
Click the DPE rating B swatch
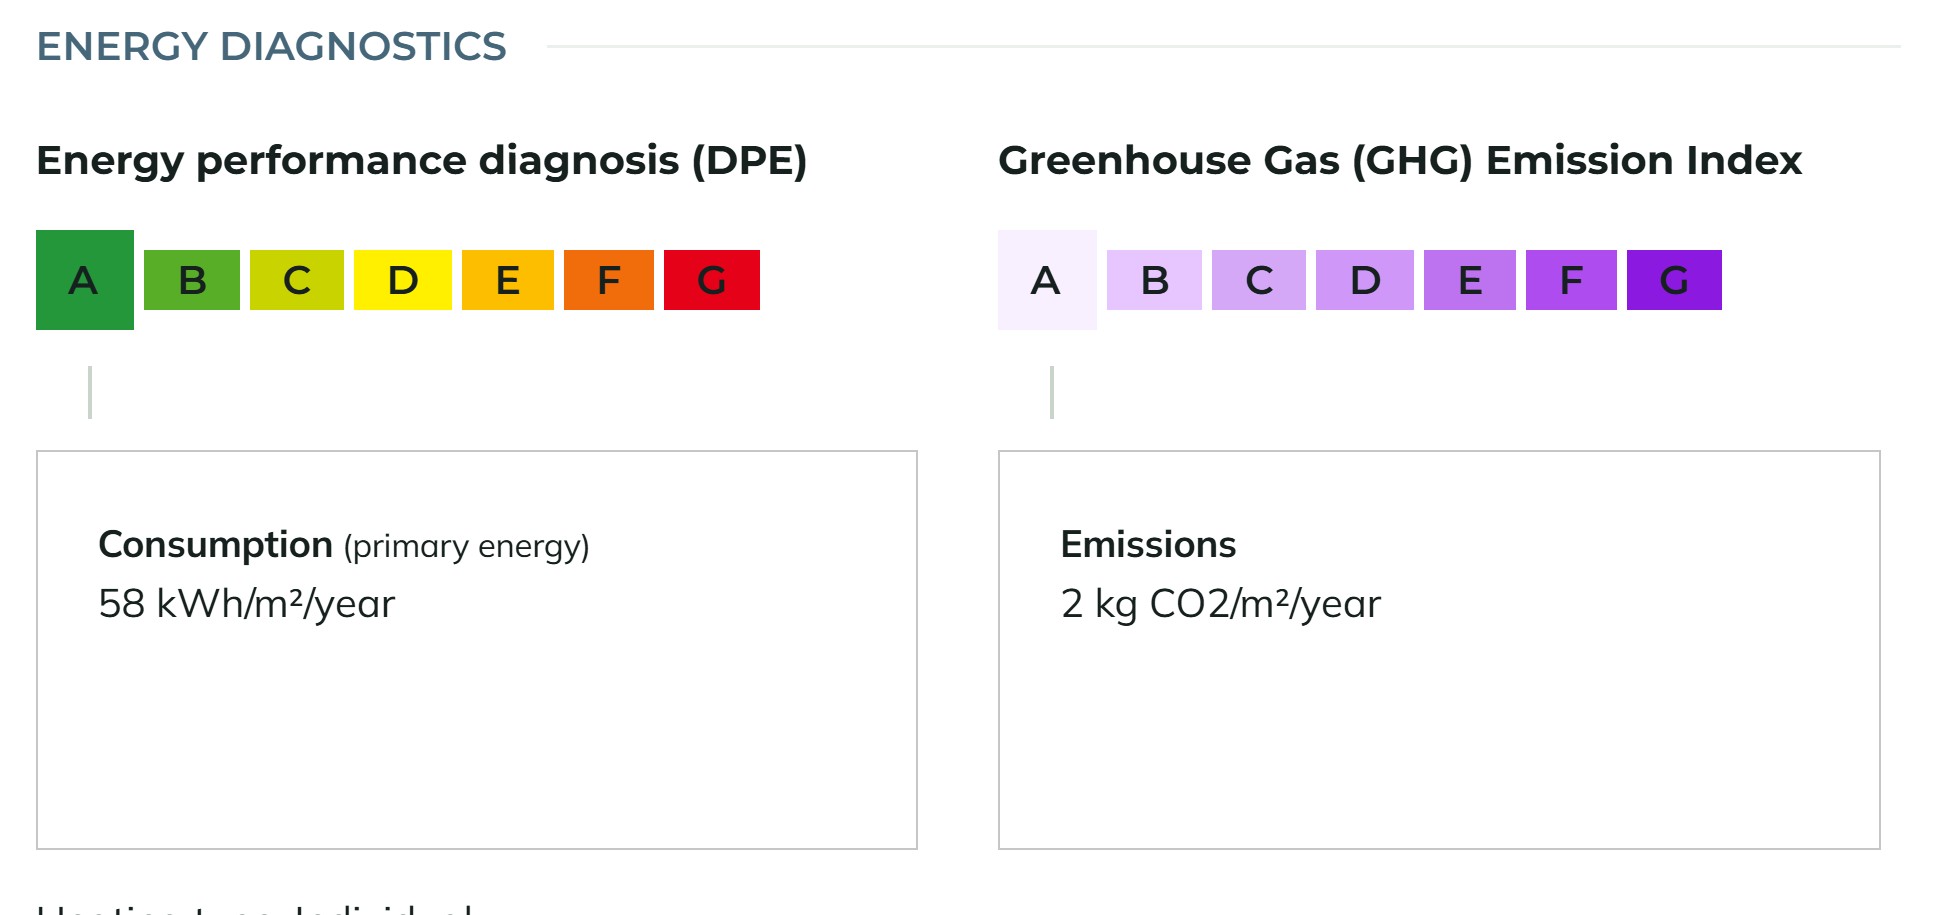tap(192, 280)
